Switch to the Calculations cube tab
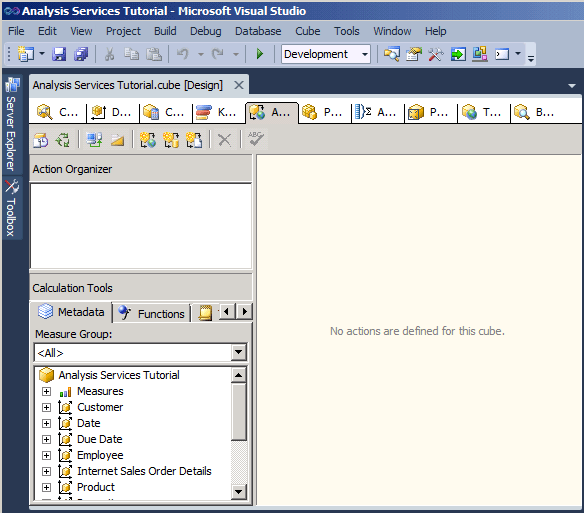This screenshot has width=584, height=513. coord(166,112)
